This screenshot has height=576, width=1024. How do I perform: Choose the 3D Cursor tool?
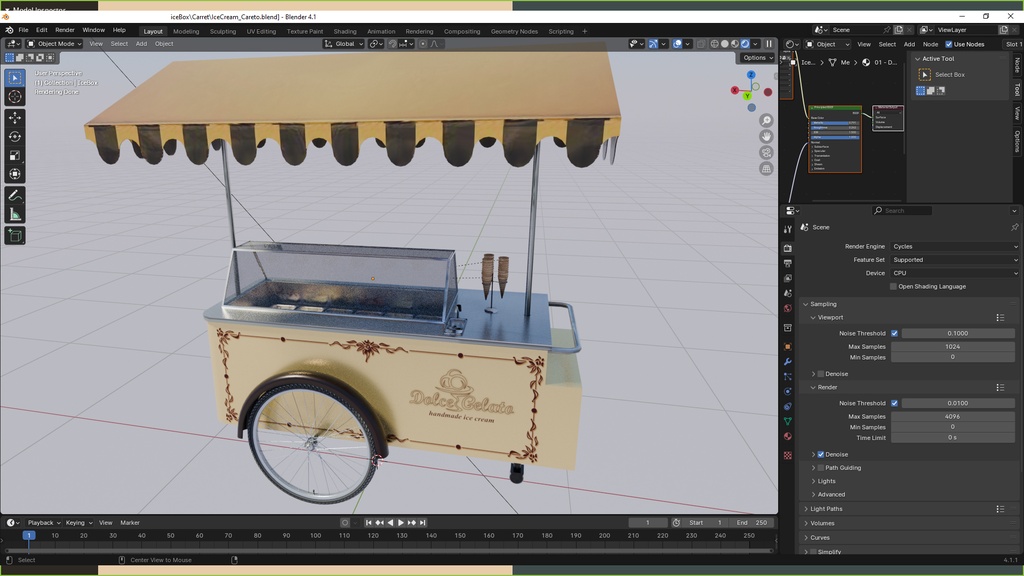[15, 97]
